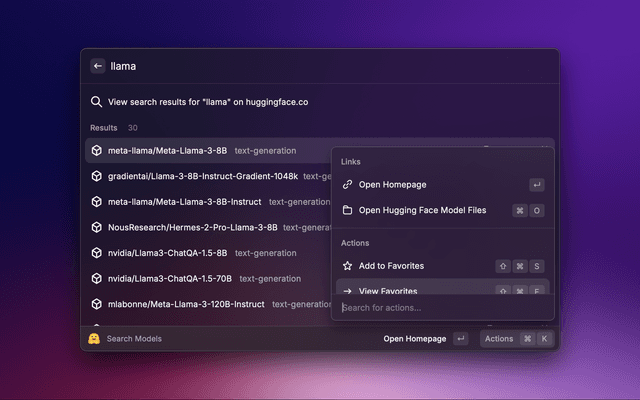Click the back arrow button

pos(98,66)
